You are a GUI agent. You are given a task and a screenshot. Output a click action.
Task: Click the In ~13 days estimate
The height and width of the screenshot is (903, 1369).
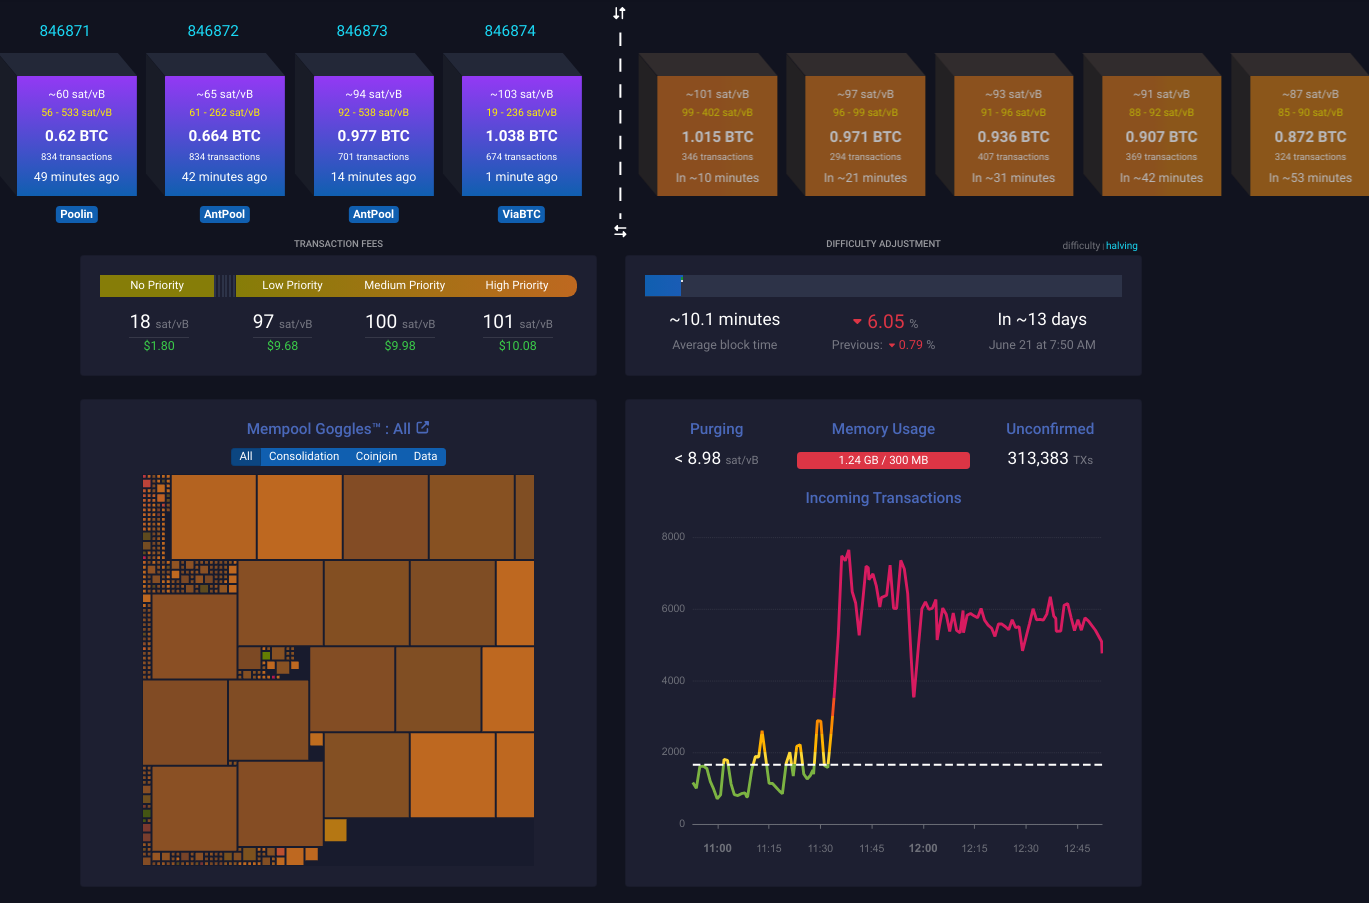1042,320
